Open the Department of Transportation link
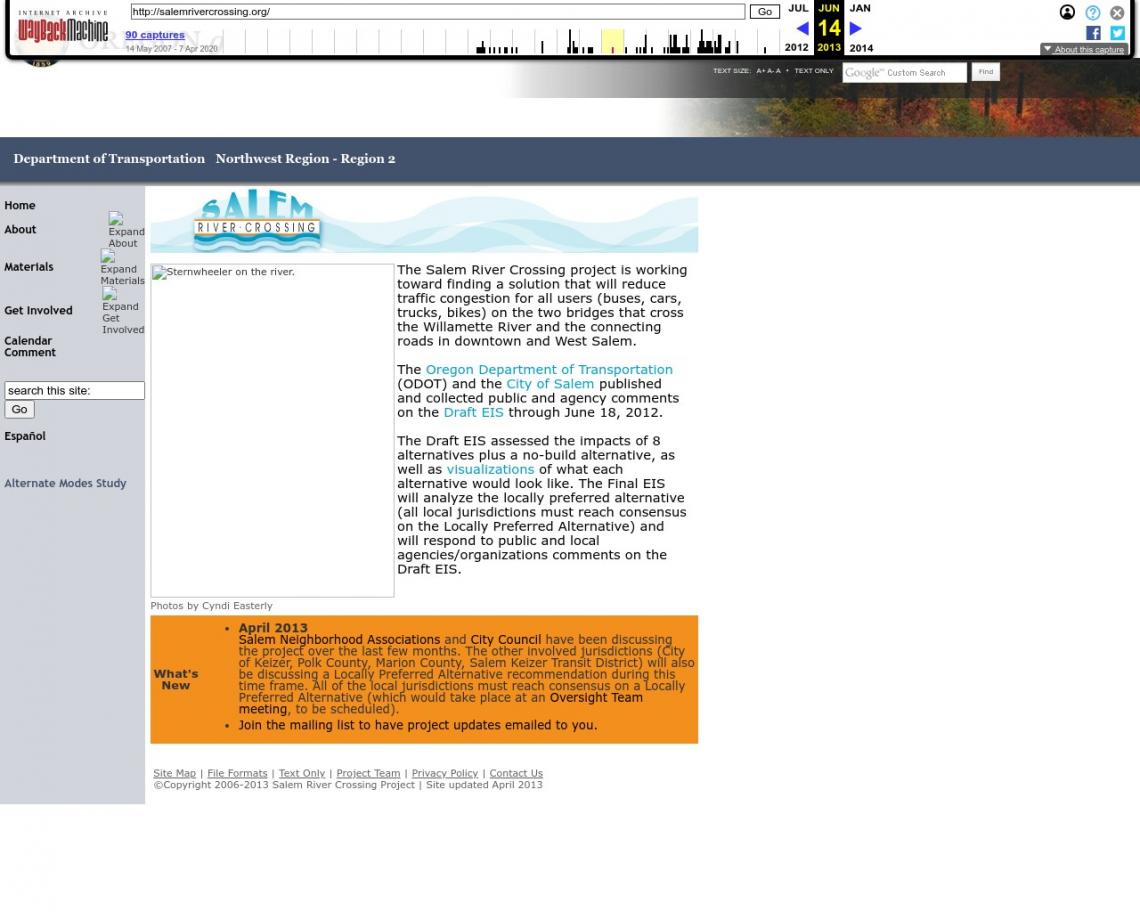 109,159
